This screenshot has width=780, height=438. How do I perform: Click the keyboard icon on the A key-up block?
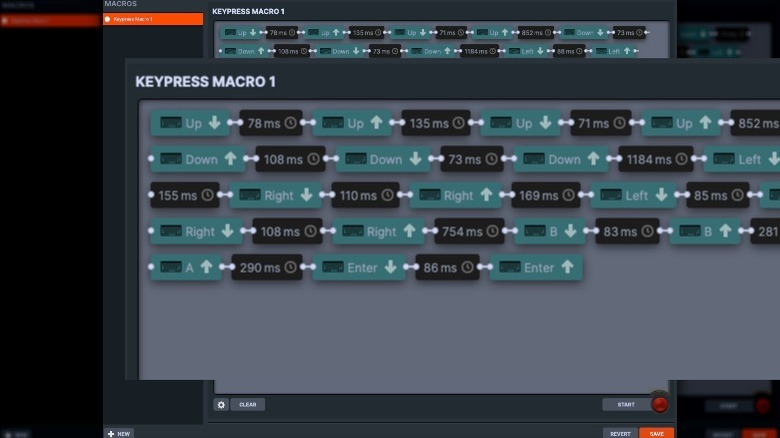click(170, 268)
